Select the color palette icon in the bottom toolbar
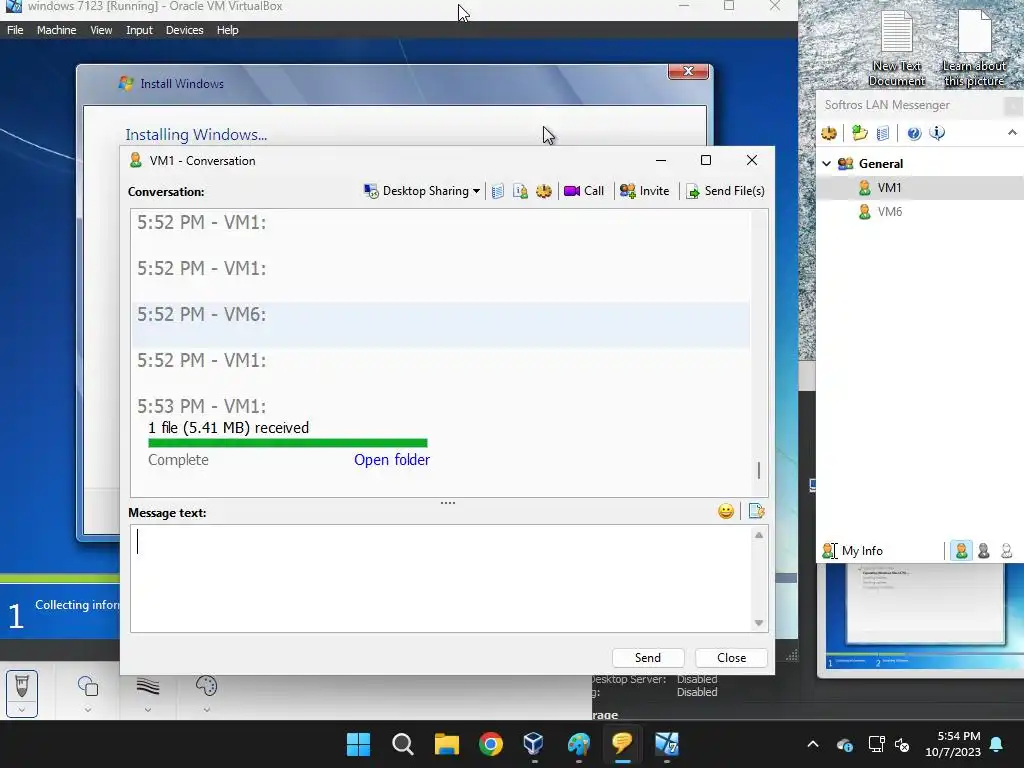1024x768 pixels. pyautogui.click(x=206, y=686)
